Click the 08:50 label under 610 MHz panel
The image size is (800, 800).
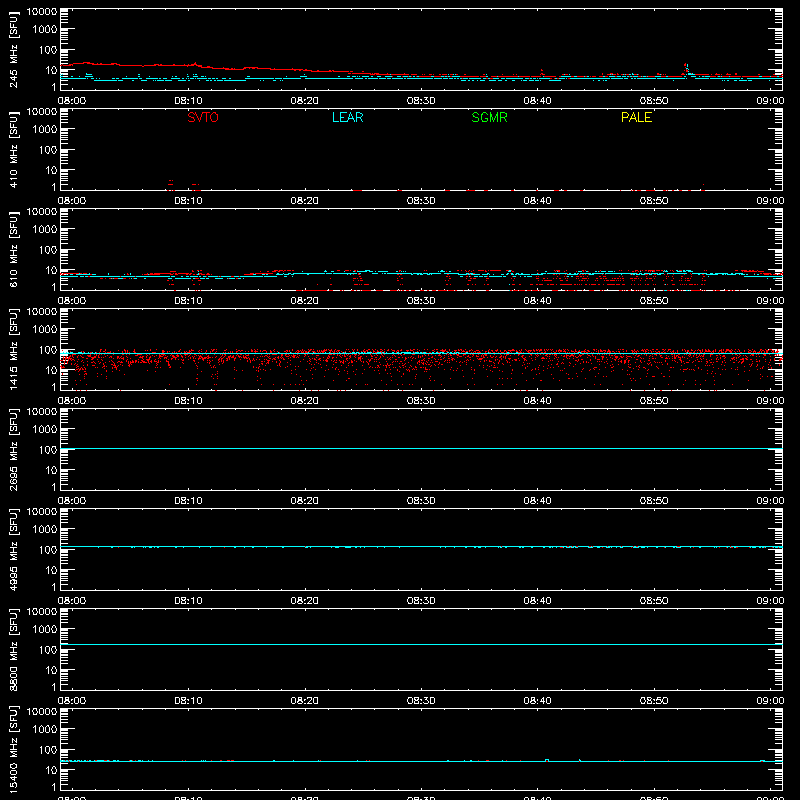pyautogui.click(x=654, y=301)
